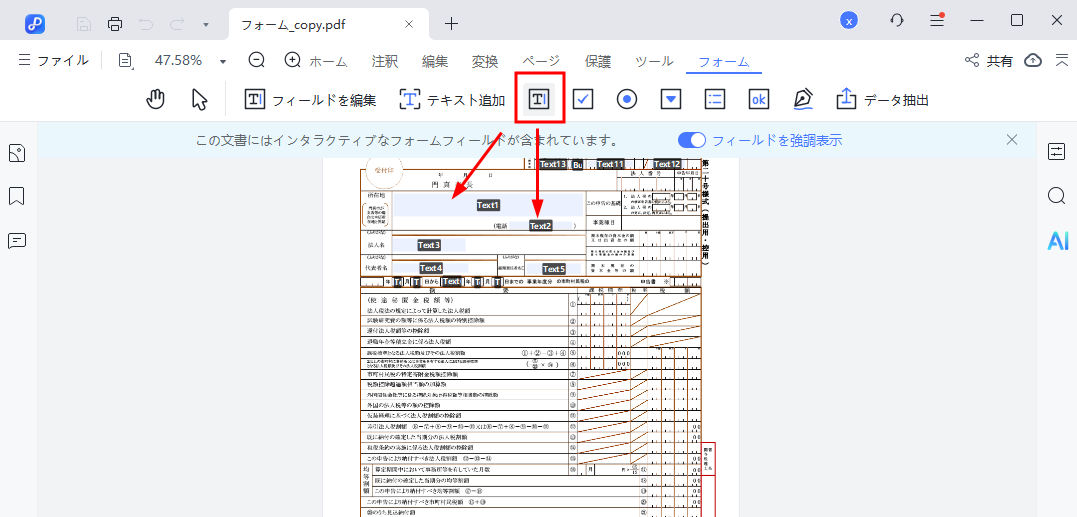Image resolution: width=1077 pixels, height=517 pixels.
Task: Switch to the Tools (ツール) tab
Action: pyautogui.click(x=654, y=61)
